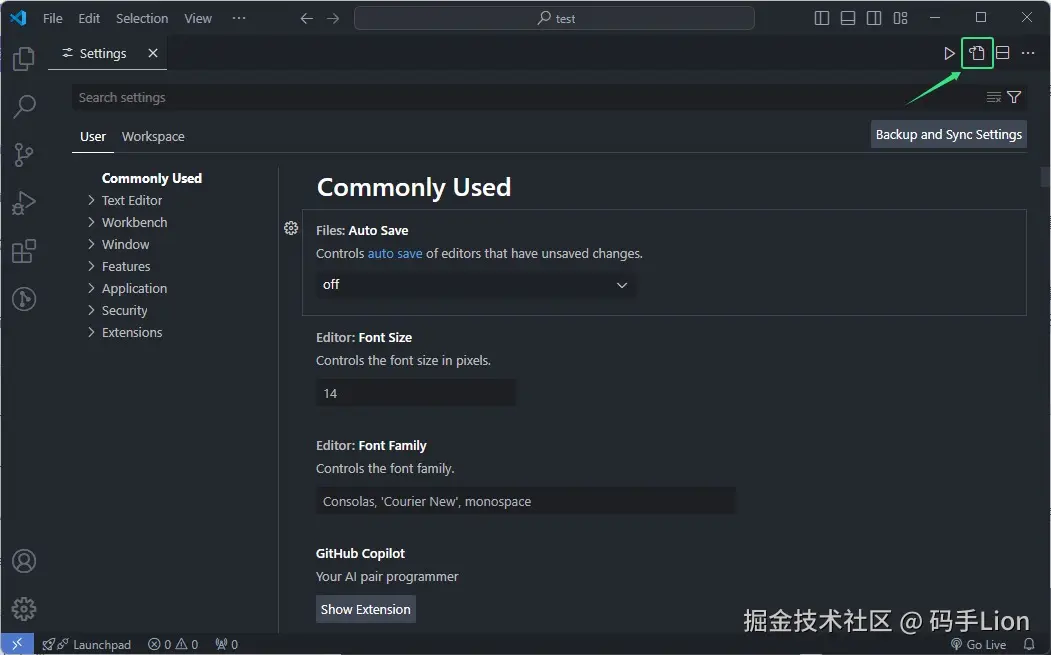Expand the Extensions settings group
The height and width of the screenshot is (655, 1051).
[x=131, y=333]
